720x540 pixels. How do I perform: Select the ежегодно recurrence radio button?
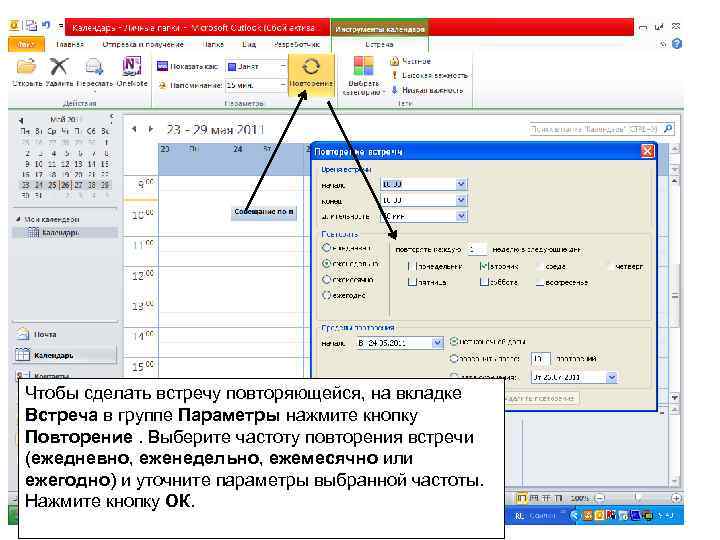pos(326,295)
